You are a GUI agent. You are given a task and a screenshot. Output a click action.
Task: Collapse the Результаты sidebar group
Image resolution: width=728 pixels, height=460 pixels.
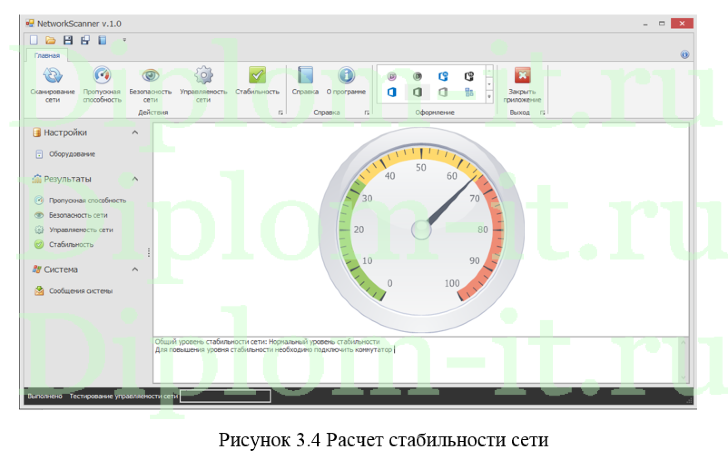pyautogui.click(x=135, y=179)
